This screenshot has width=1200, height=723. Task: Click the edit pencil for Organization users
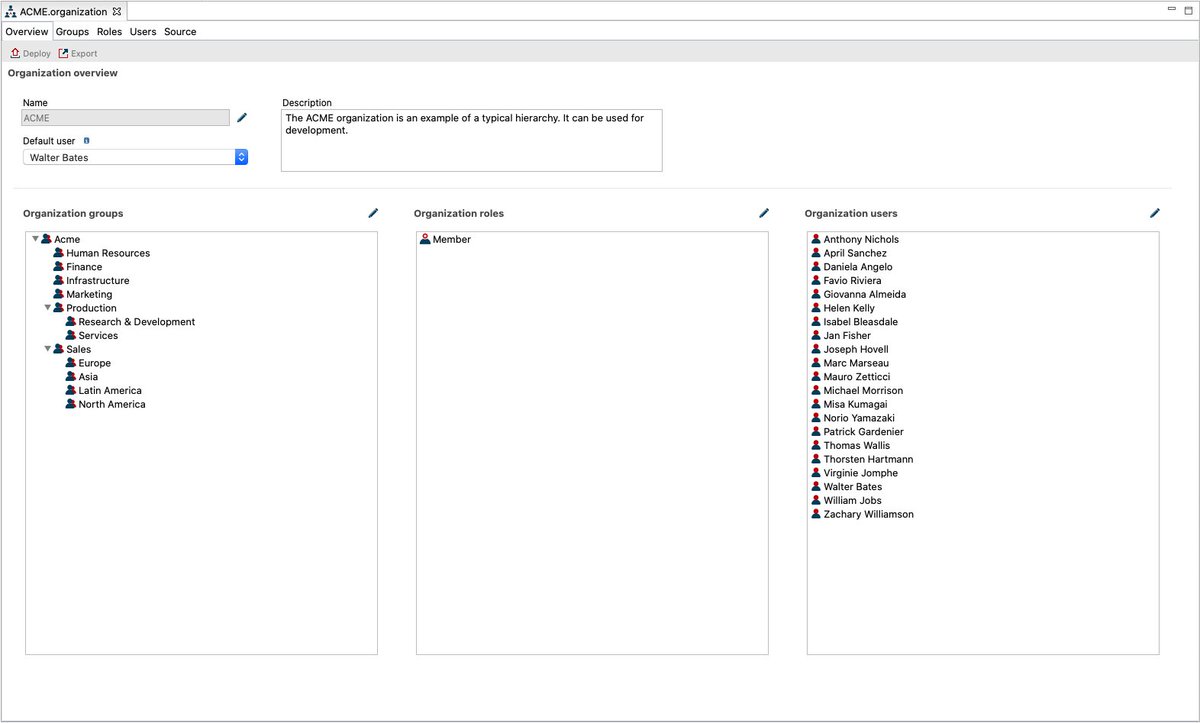(1155, 212)
